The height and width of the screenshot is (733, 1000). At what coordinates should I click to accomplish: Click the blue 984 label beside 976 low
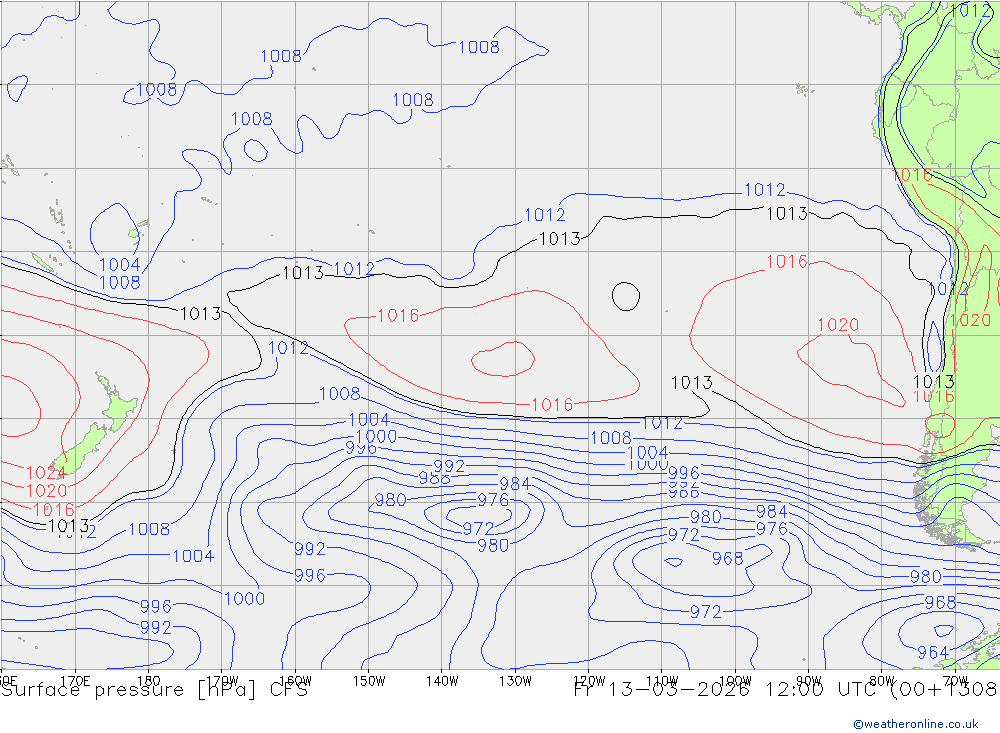click(514, 484)
